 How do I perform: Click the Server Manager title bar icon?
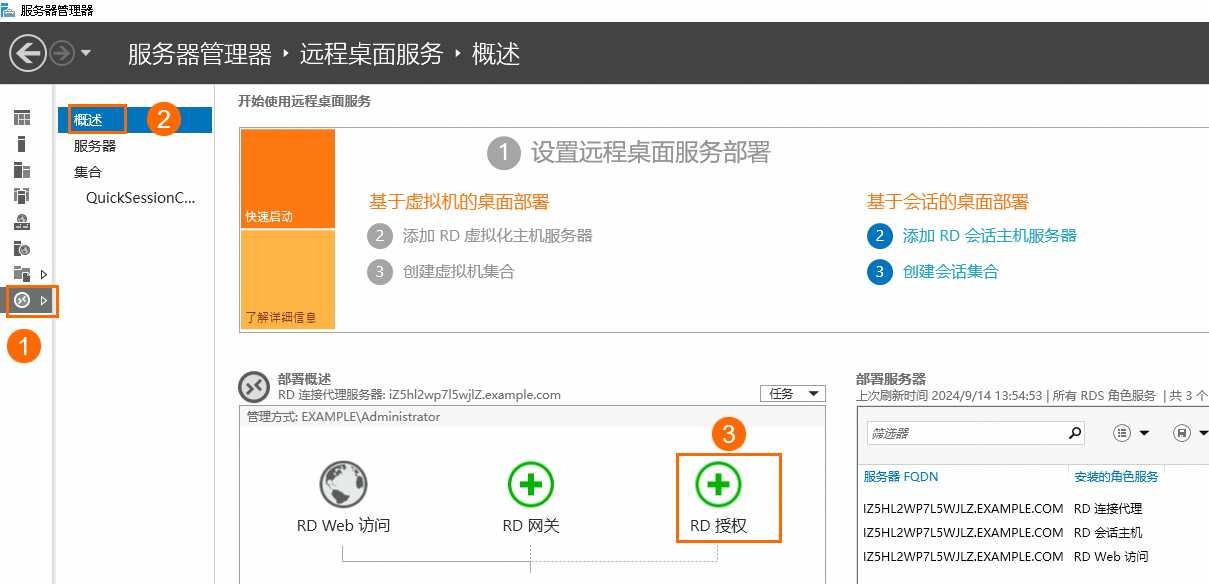pyautogui.click(x=8, y=10)
